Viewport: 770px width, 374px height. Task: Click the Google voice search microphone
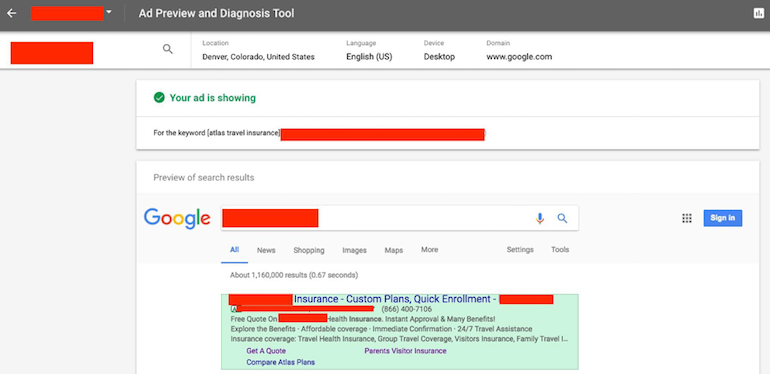click(540, 218)
